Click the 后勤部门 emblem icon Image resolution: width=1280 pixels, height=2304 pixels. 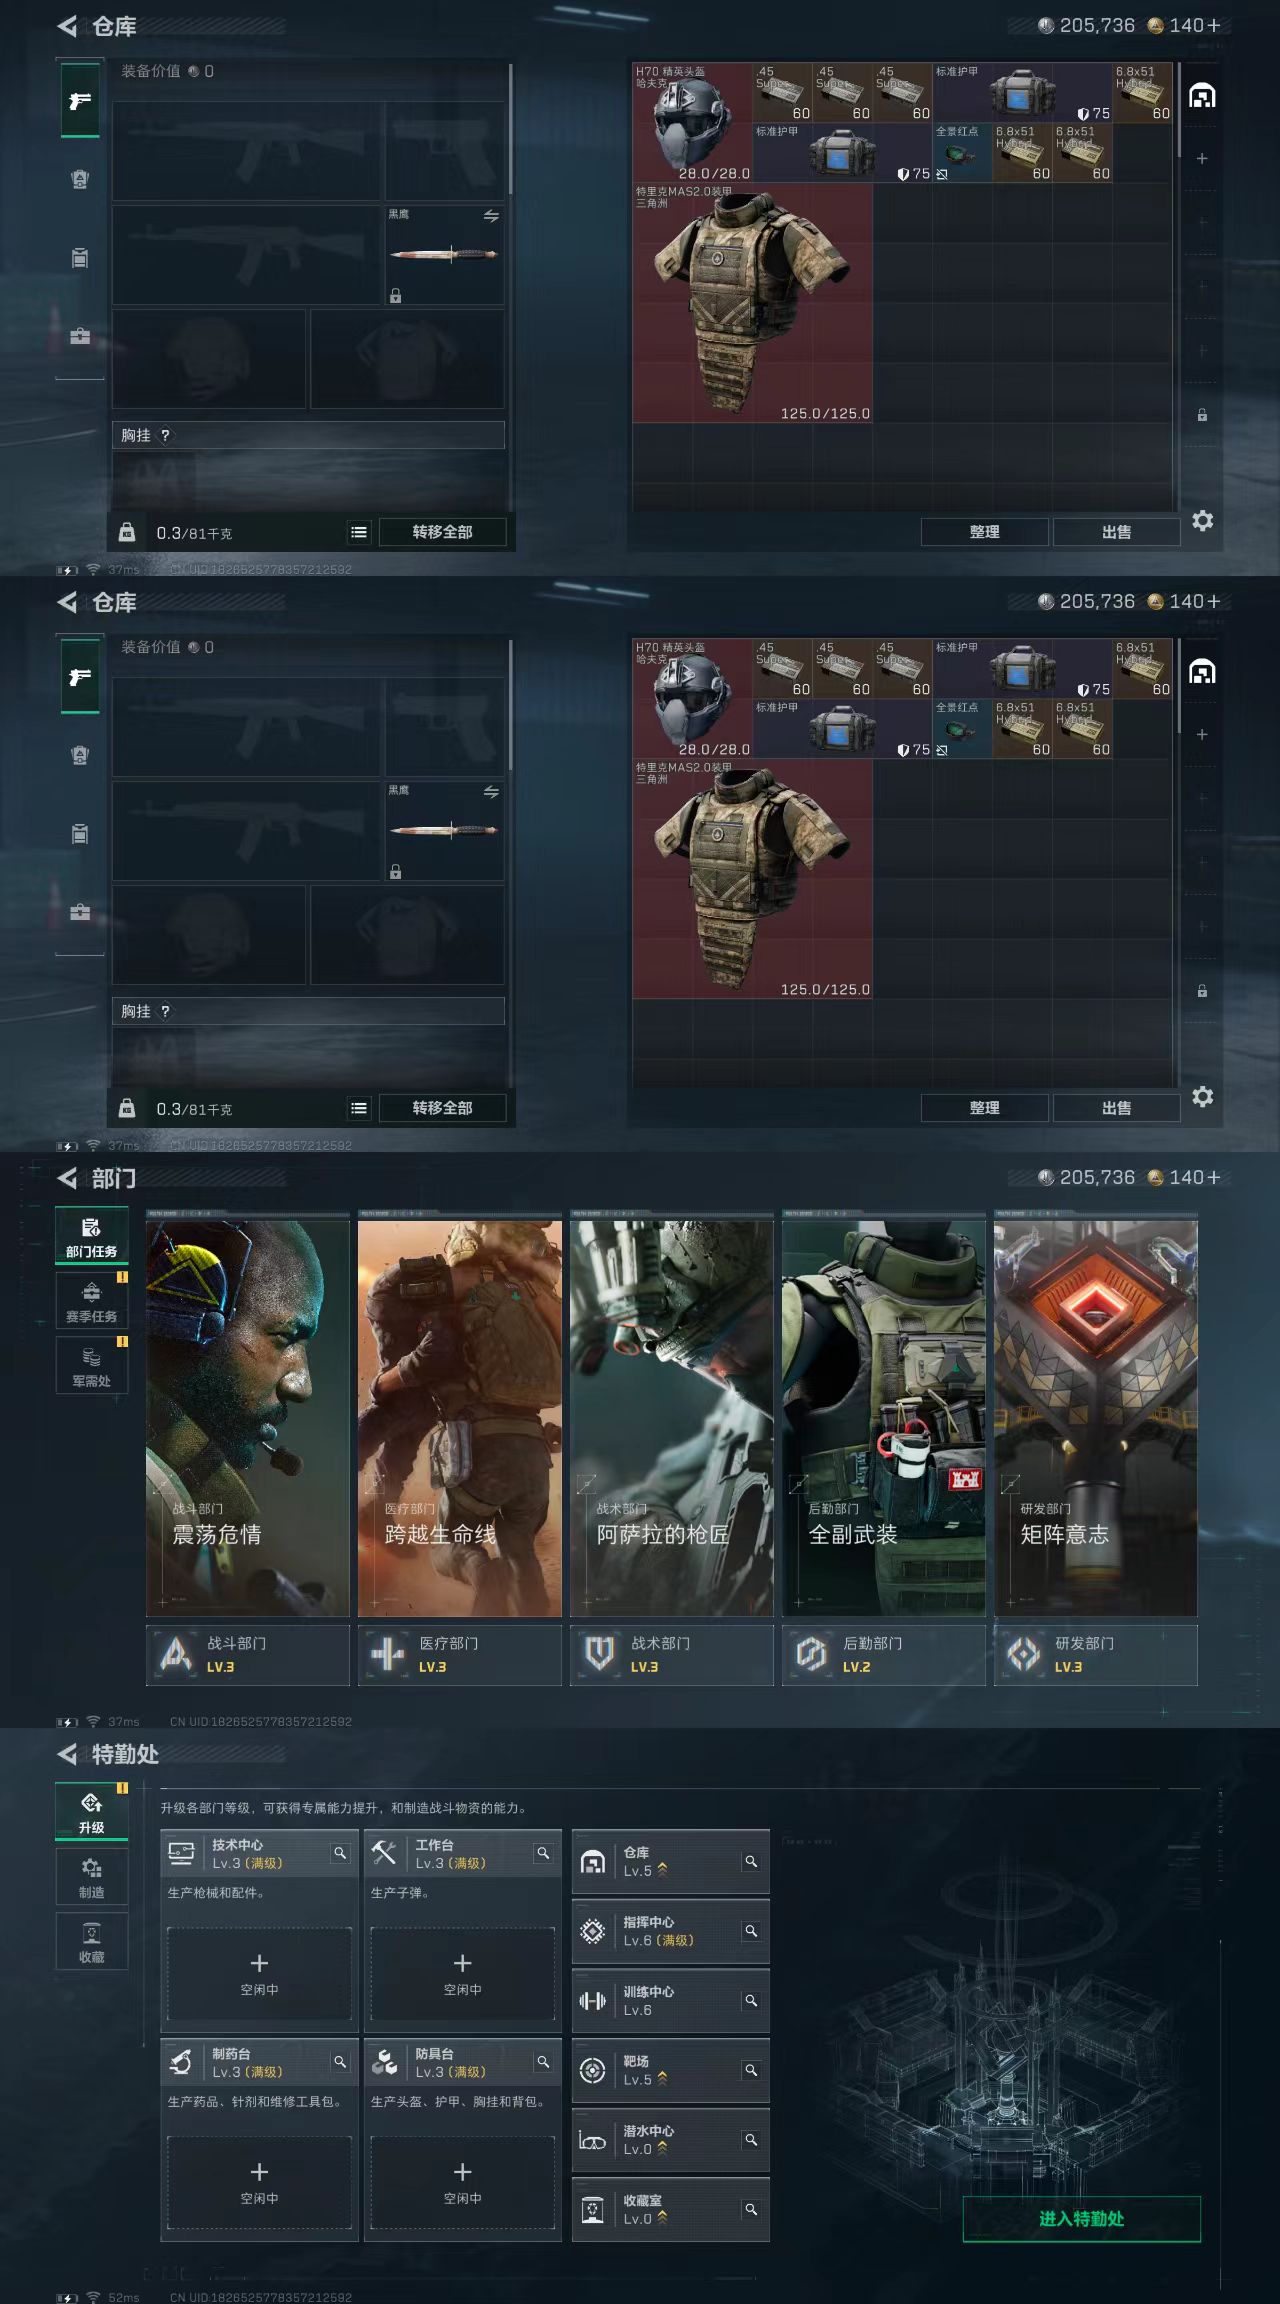tap(812, 1655)
